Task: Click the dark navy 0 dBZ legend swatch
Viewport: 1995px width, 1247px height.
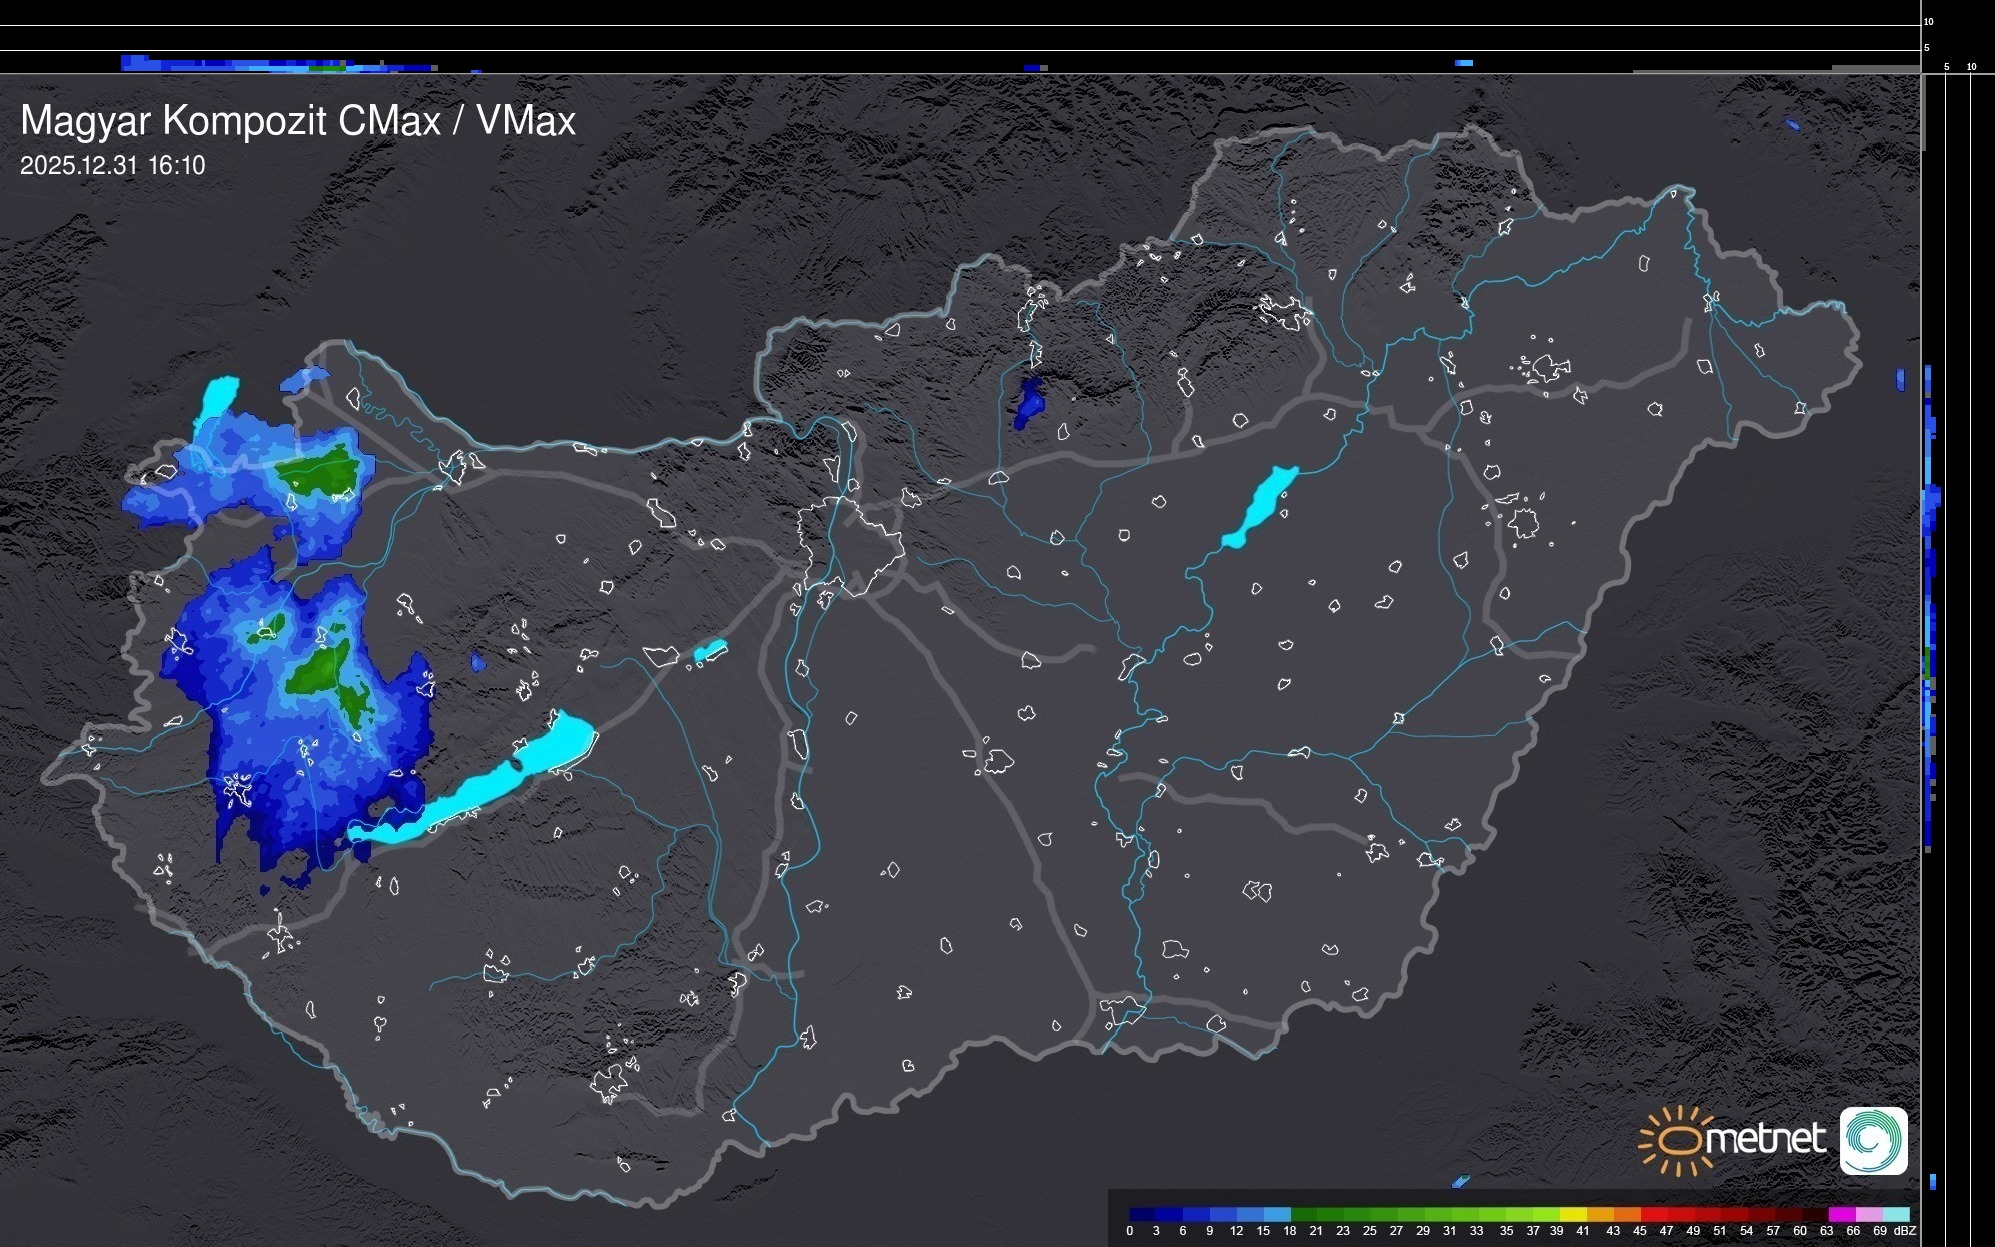Action: (x=1142, y=1215)
